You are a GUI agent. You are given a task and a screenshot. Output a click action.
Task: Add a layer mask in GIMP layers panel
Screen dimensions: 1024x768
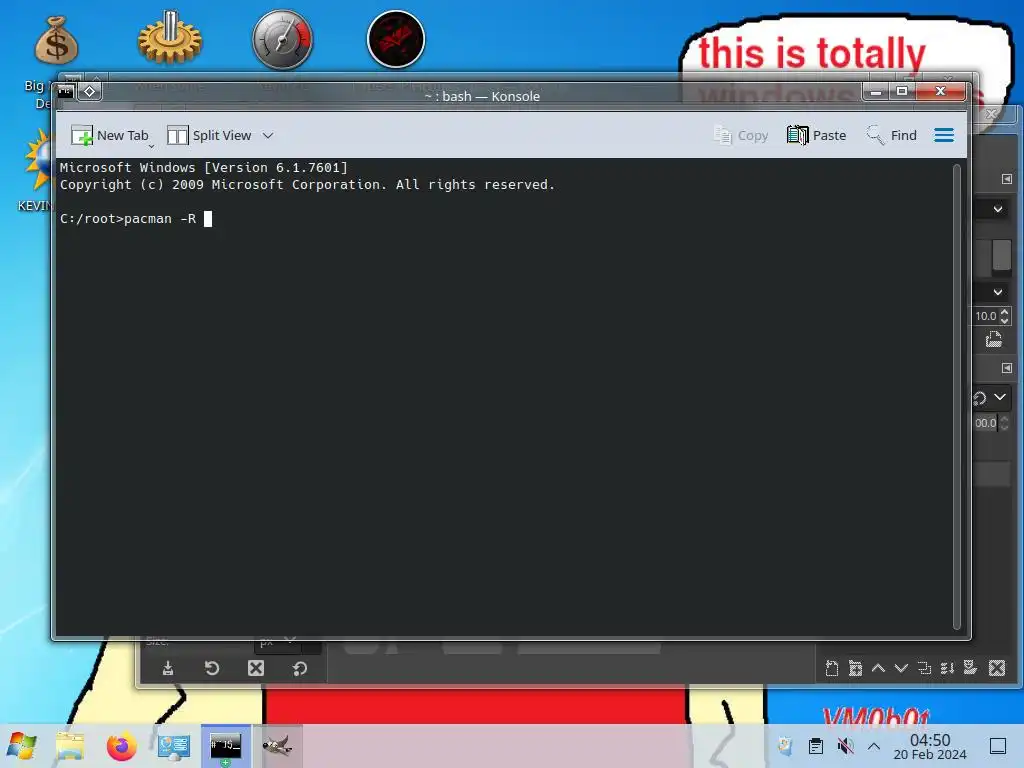click(970, 667)
